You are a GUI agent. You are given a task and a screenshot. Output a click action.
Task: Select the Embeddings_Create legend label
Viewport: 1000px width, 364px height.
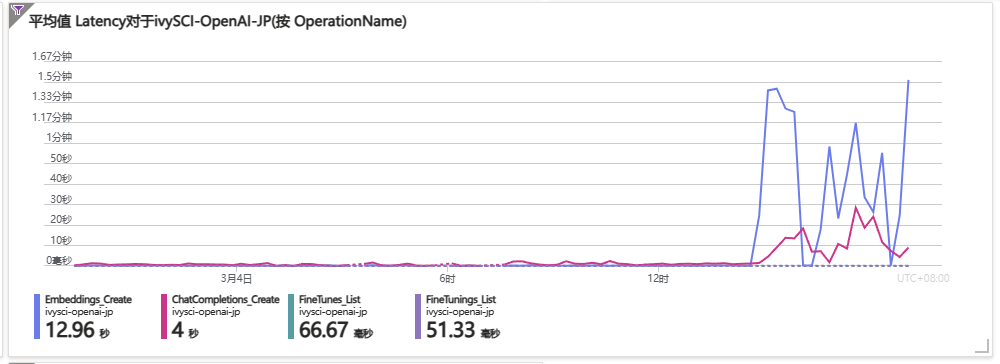(x=88, y=300)
